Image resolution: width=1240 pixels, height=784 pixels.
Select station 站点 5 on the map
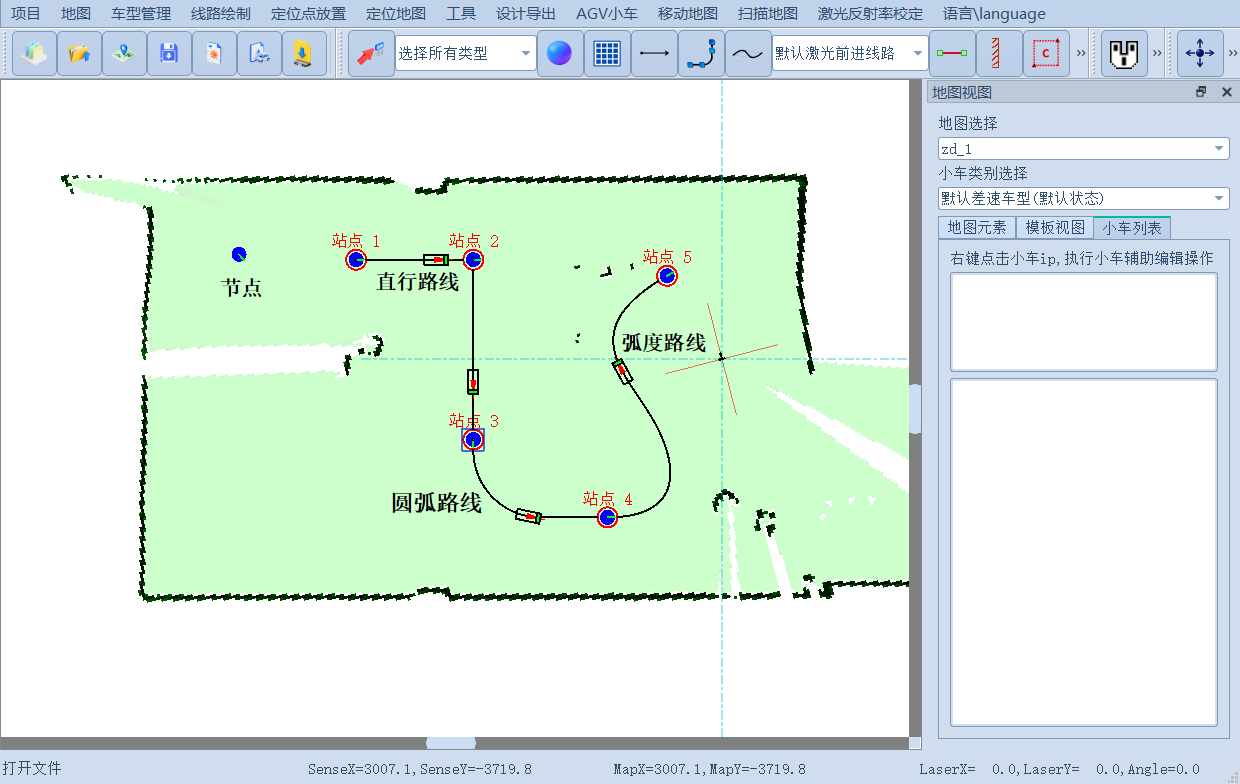(667, 275)
